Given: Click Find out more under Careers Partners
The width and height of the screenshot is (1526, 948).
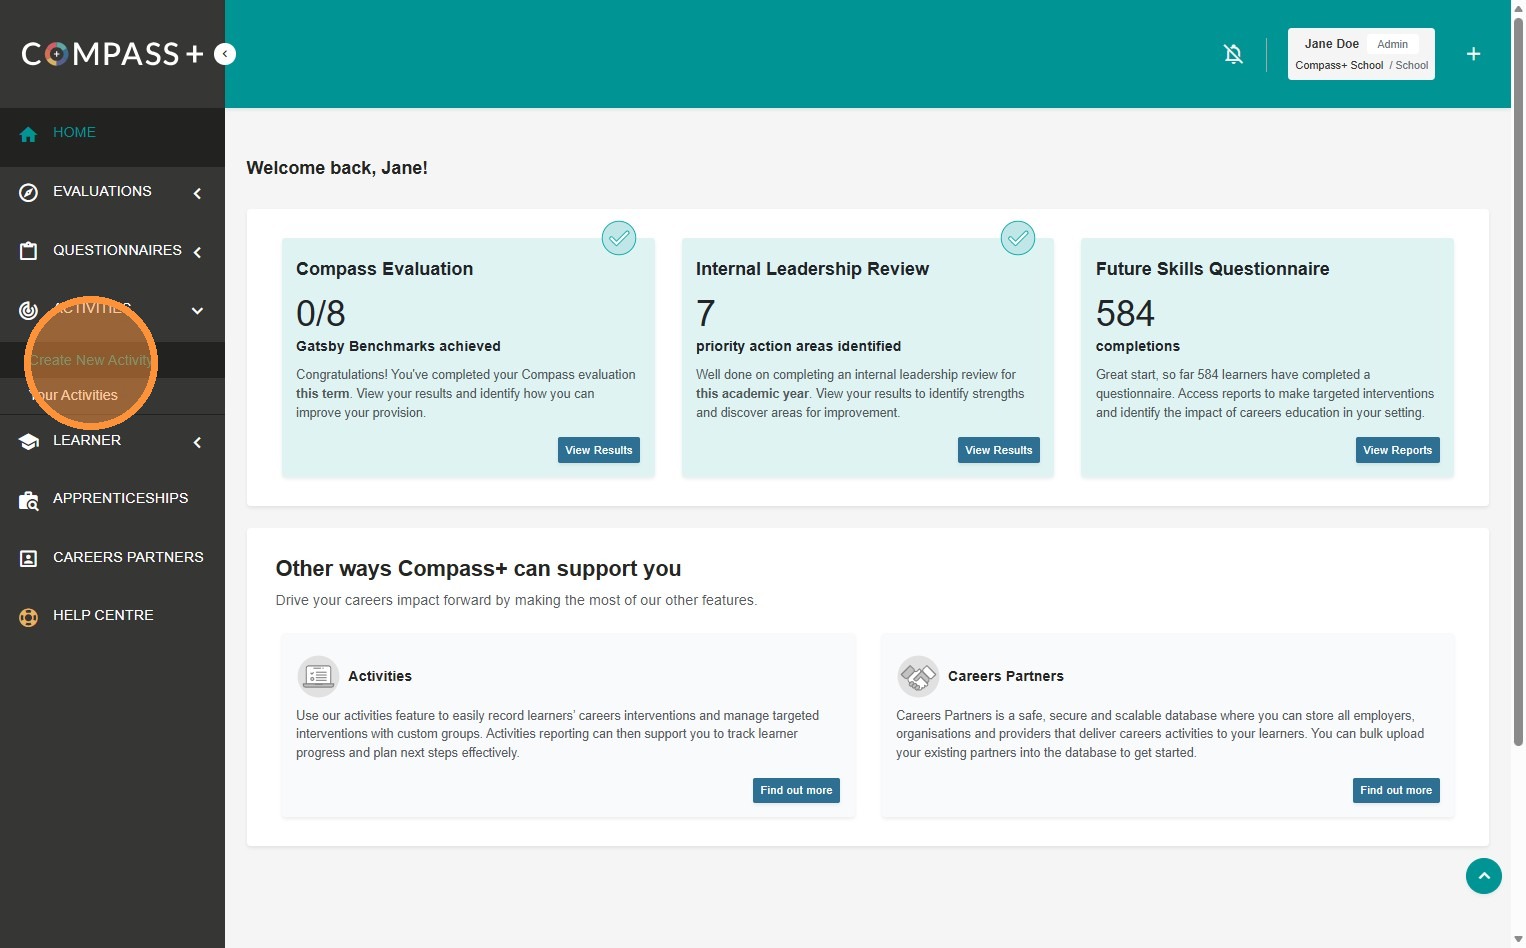Looking at the screenshot, I should click(x=1396, y=790).
